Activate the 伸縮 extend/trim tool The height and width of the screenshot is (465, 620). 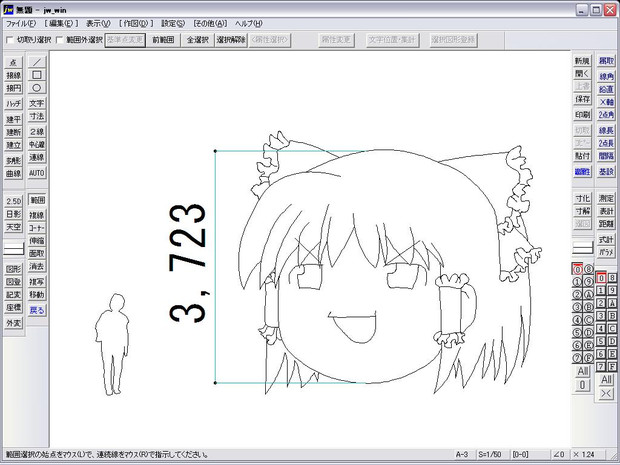tap(37, 240)
